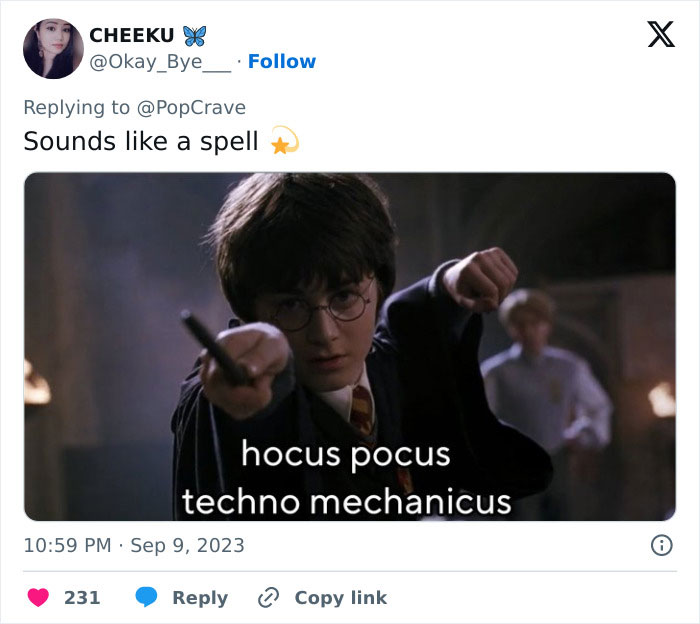The image size is (700, 624).
Task: Open CHEEKU's profile avatar
Action: (x=53, y=49)
